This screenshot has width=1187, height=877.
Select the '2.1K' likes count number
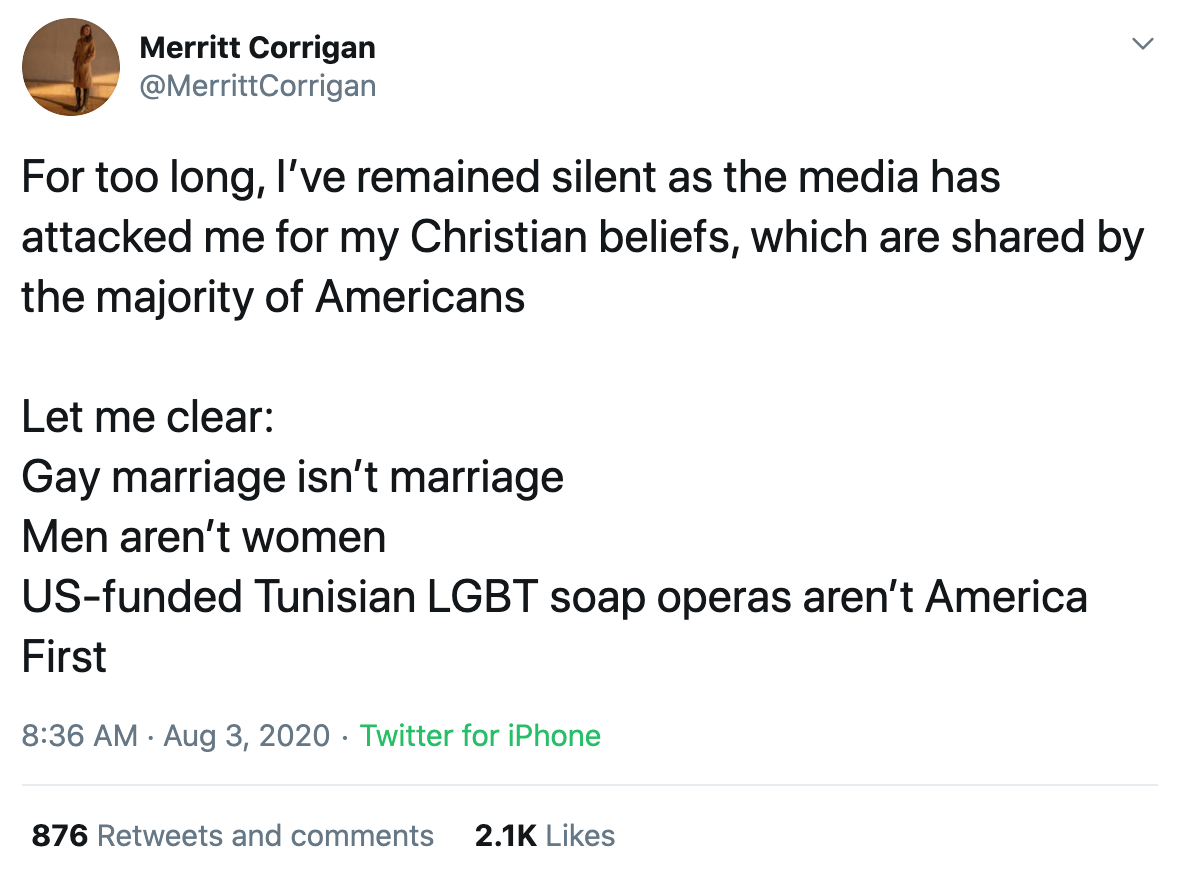pos(506,835)
